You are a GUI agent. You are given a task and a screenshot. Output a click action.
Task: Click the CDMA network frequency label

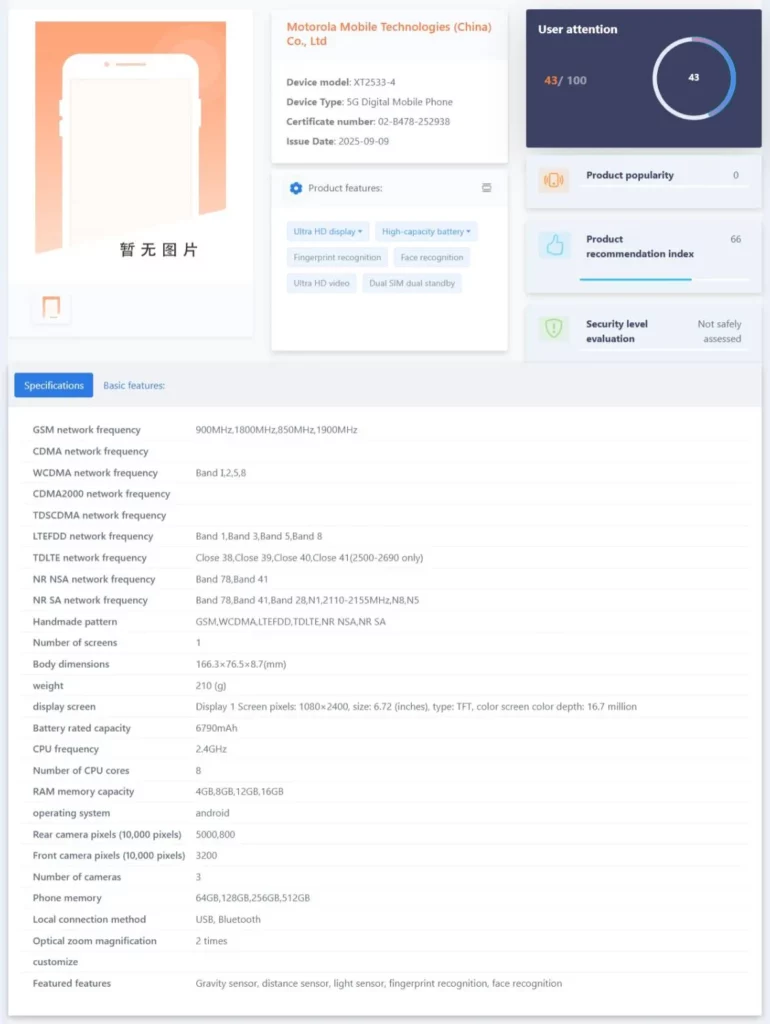tap(91, 451)
